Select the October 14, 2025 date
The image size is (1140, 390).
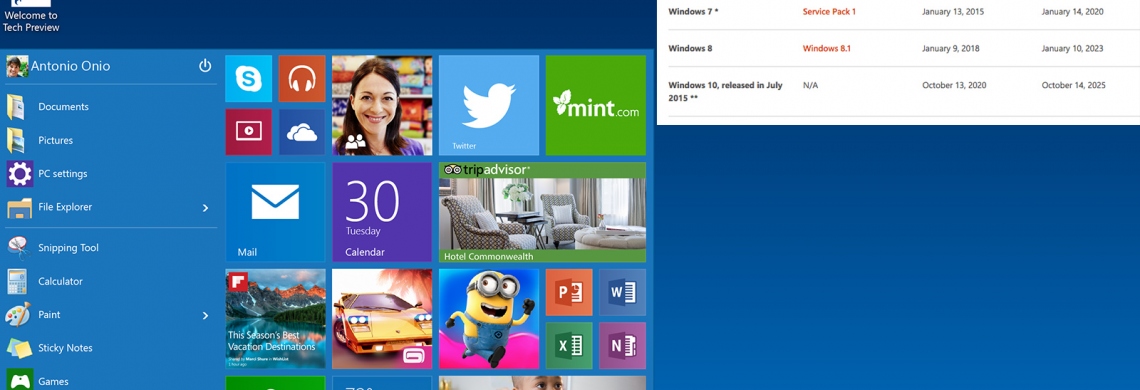[x=1073, y=85]
